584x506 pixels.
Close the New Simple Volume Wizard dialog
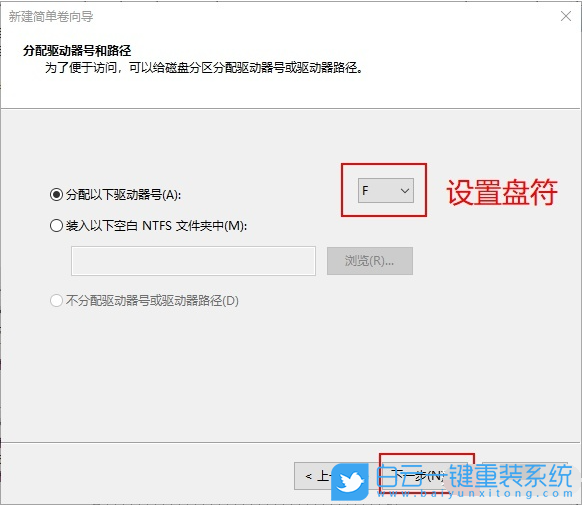pos(566,16)
